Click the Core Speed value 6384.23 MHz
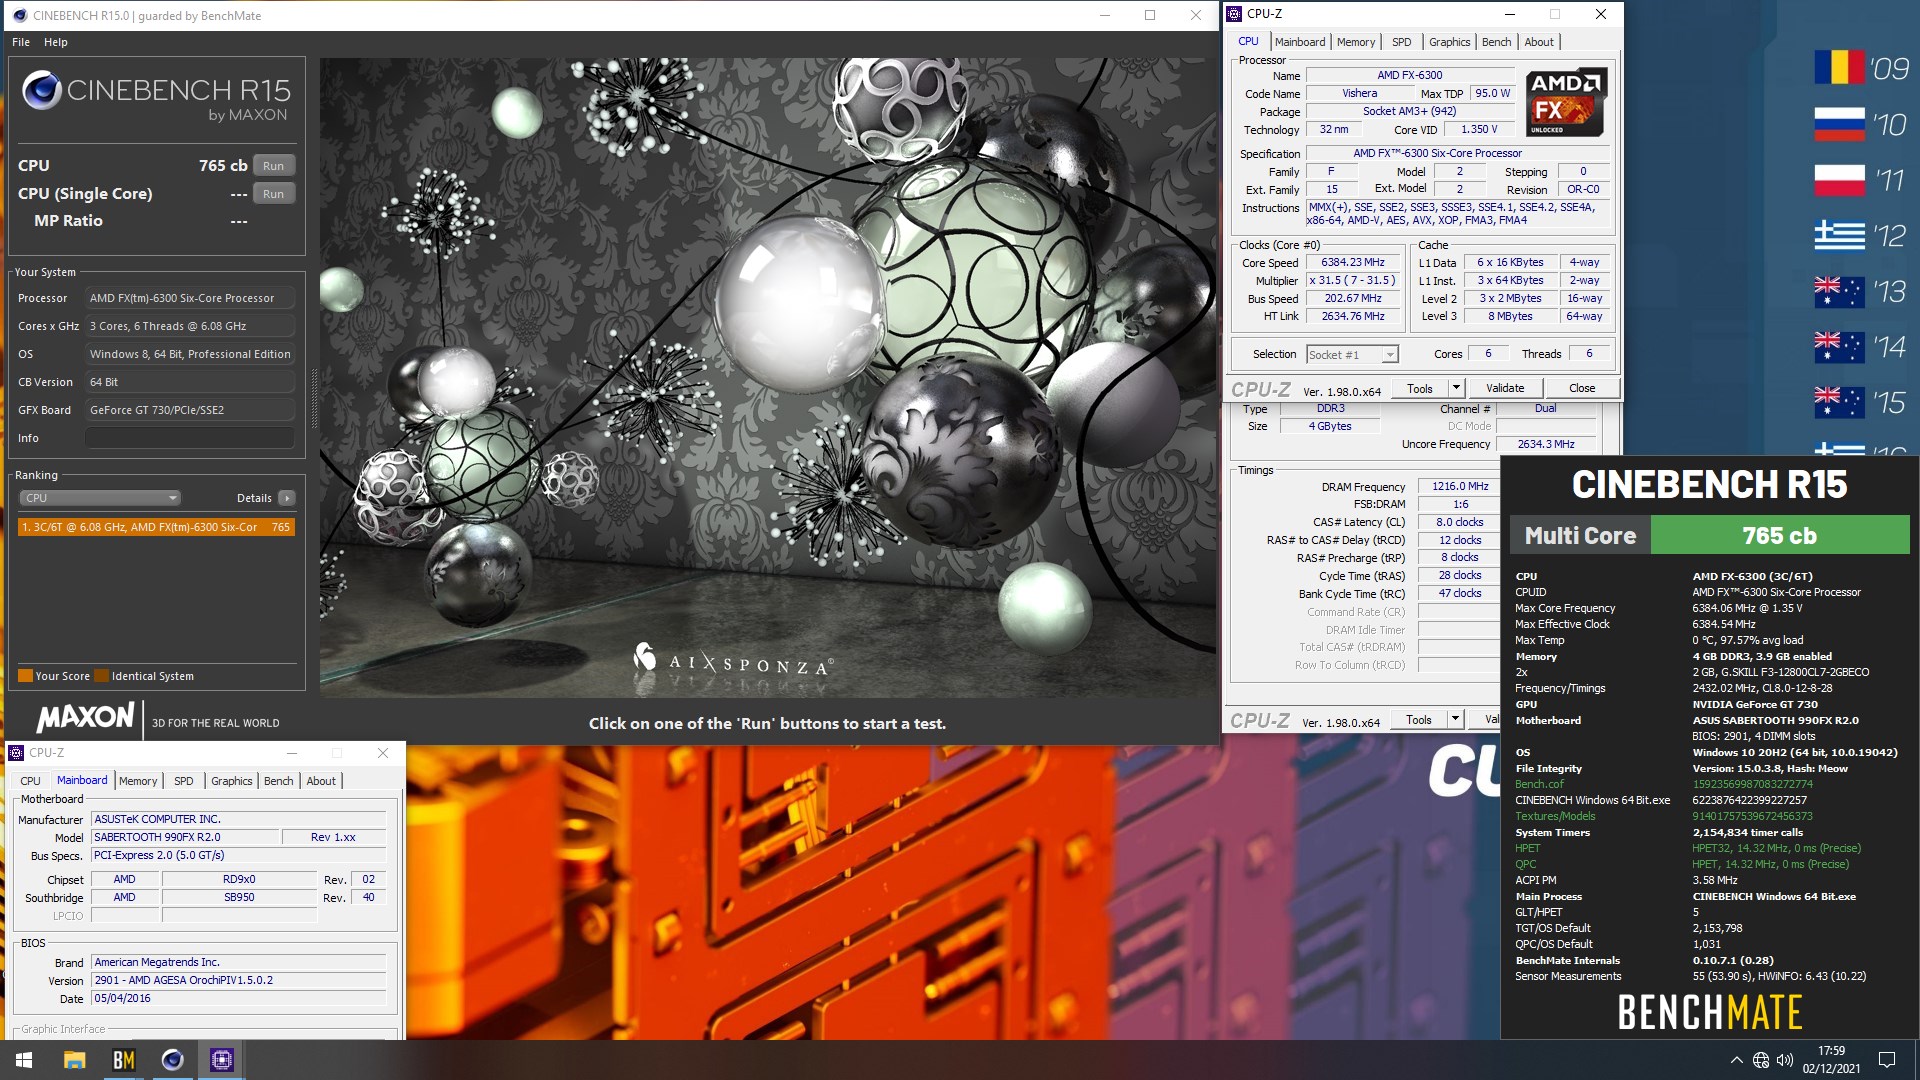 [x=1353, y=262]
